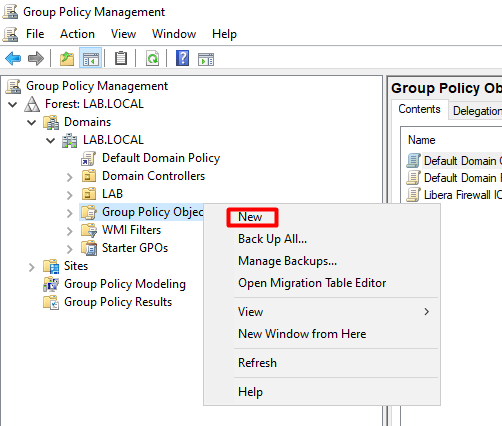
Task: Toggle the Show/Hide Console Tree toolbar icon
Action: (91, 59)
